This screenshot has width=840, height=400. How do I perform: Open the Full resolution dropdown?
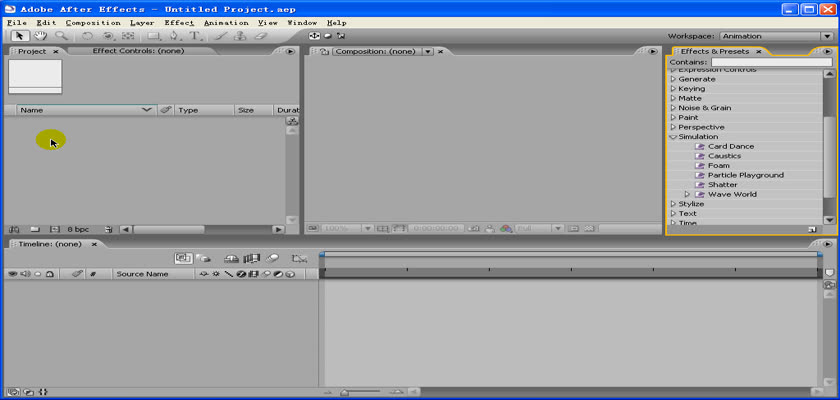point(540,228)
